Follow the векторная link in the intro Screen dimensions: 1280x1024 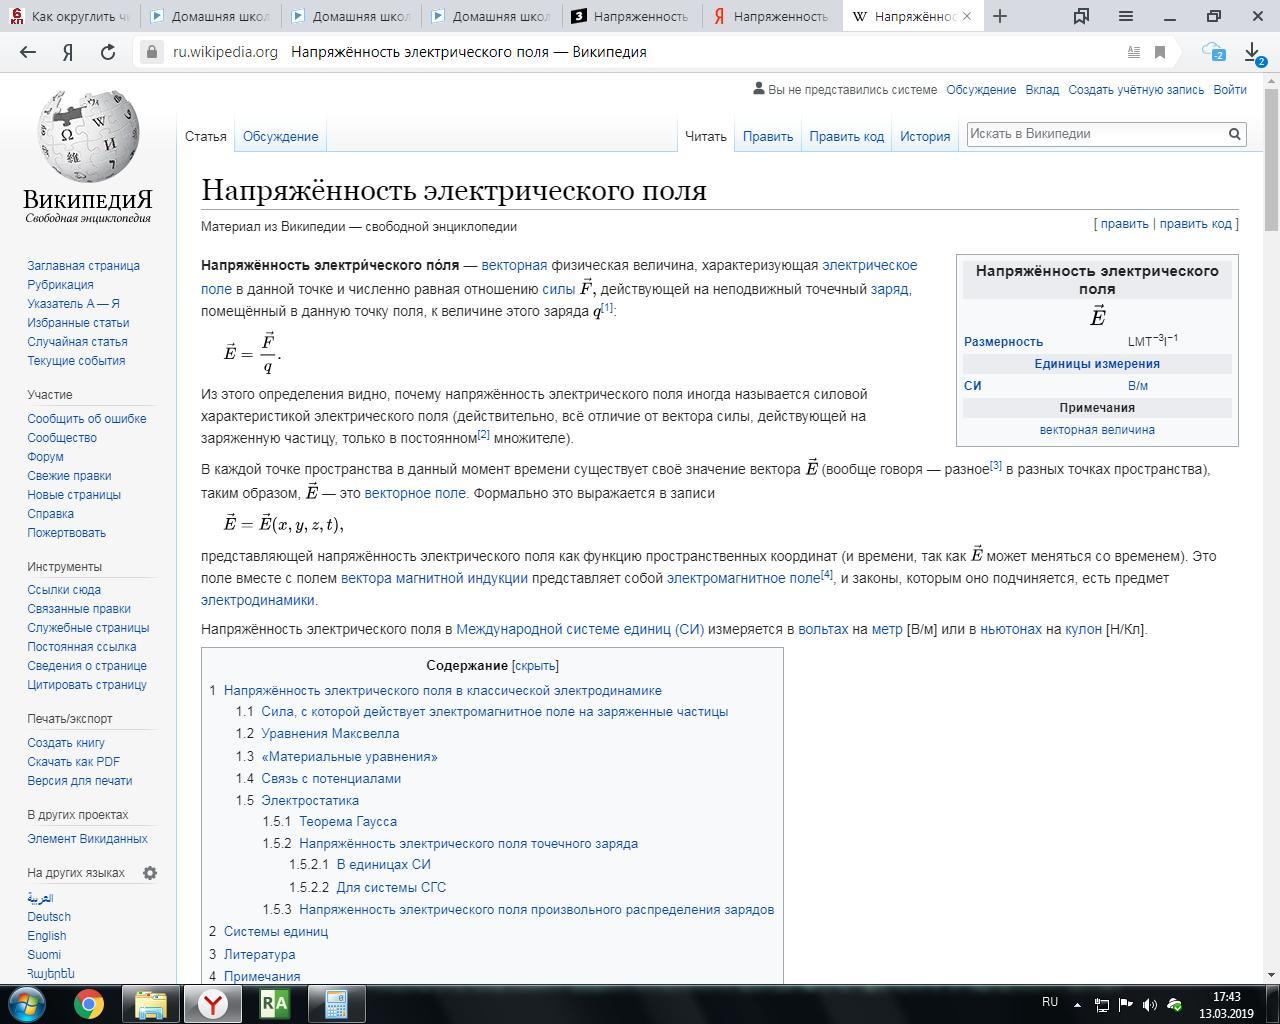pos(514,266)
